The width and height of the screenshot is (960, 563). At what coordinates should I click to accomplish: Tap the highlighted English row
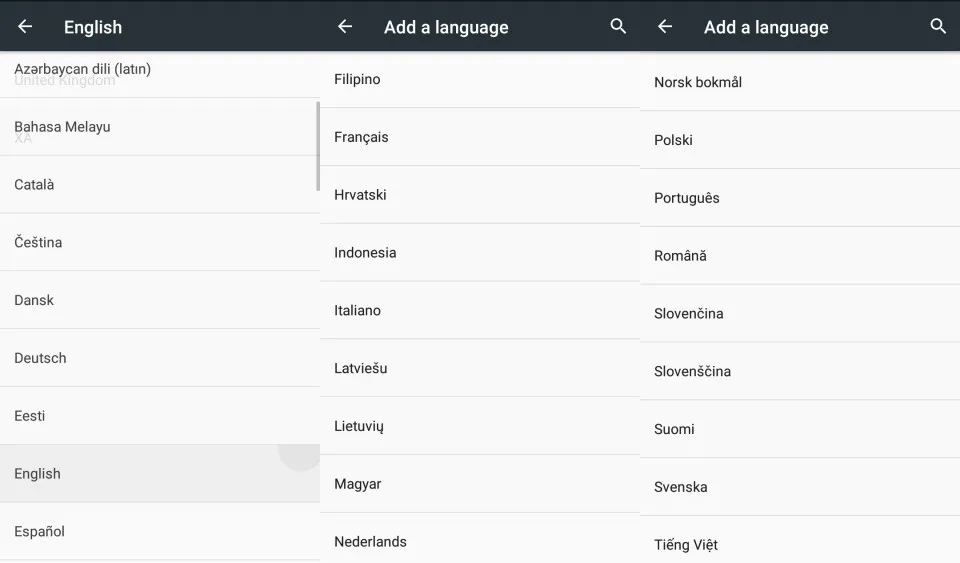(x=160, y=474)
